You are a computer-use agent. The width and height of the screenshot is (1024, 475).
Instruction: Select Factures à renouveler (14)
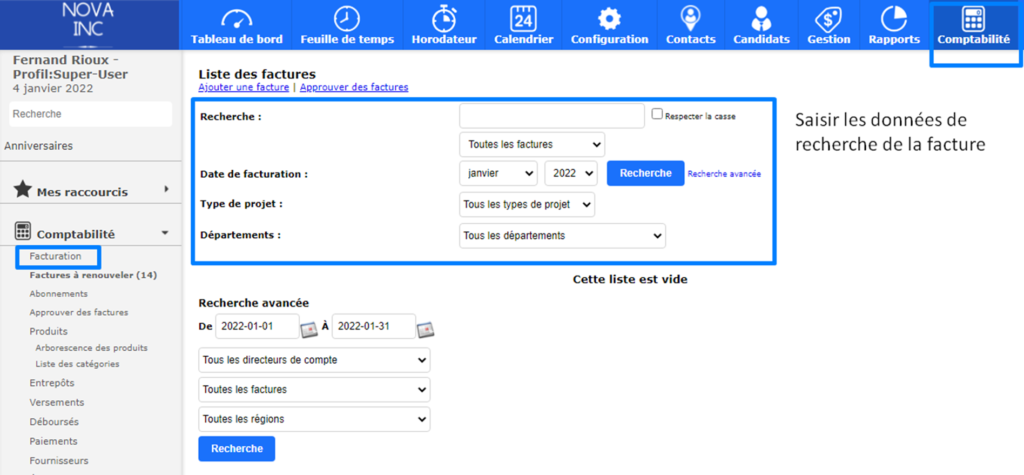coord(93,275)
